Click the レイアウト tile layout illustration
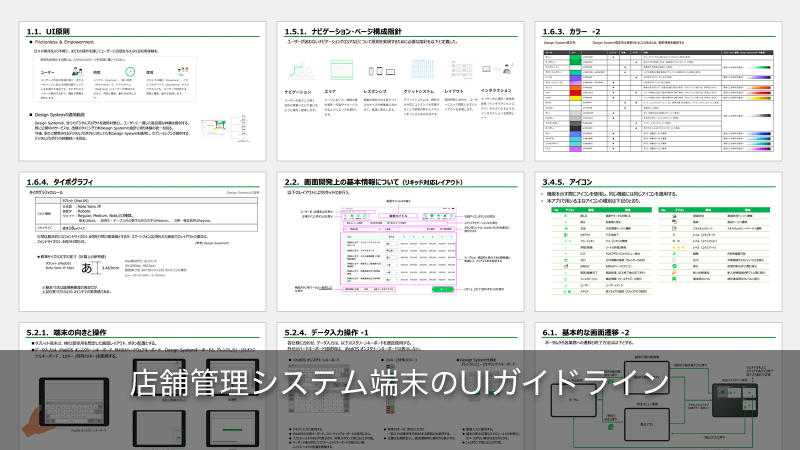This screenshot has height=450, width=800. [461, 70]
